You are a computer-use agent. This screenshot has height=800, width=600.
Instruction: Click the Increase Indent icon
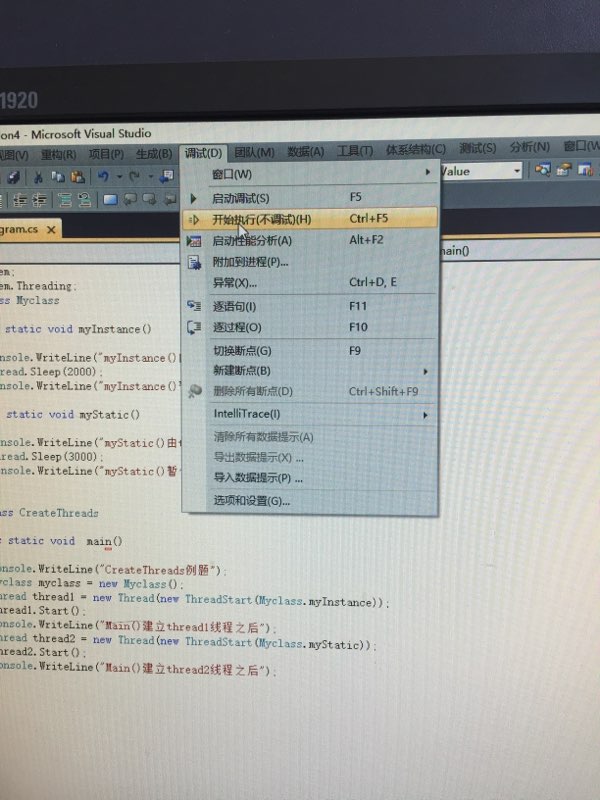pos(39,200)
